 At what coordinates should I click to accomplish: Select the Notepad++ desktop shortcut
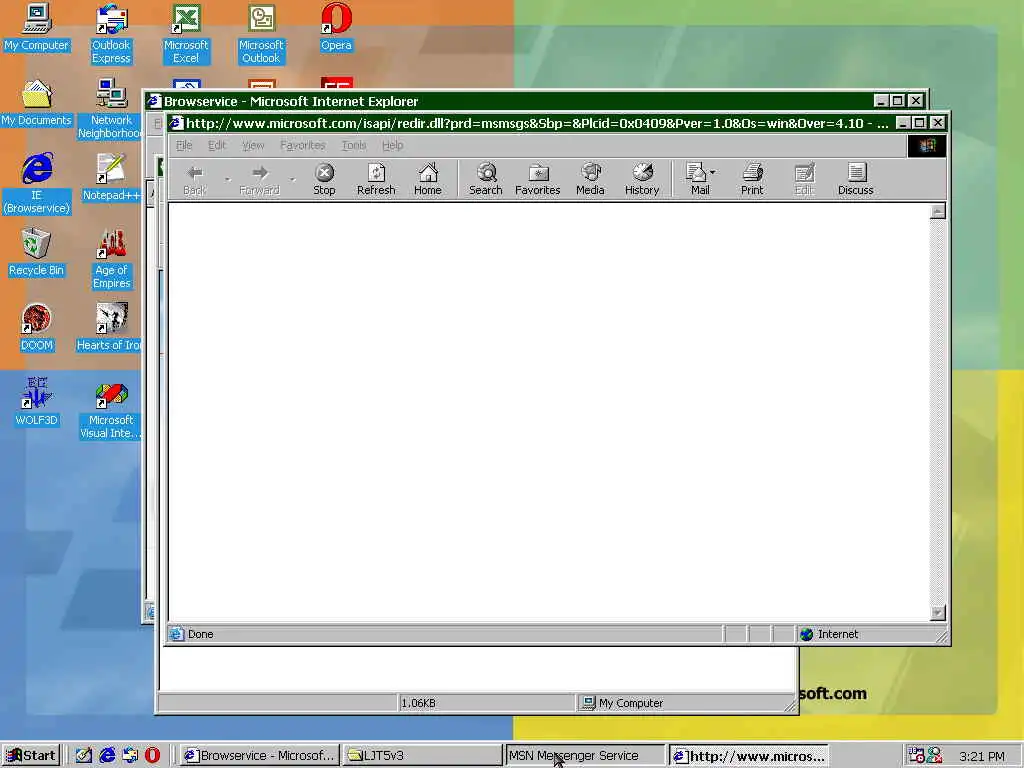tap(111, 178)
